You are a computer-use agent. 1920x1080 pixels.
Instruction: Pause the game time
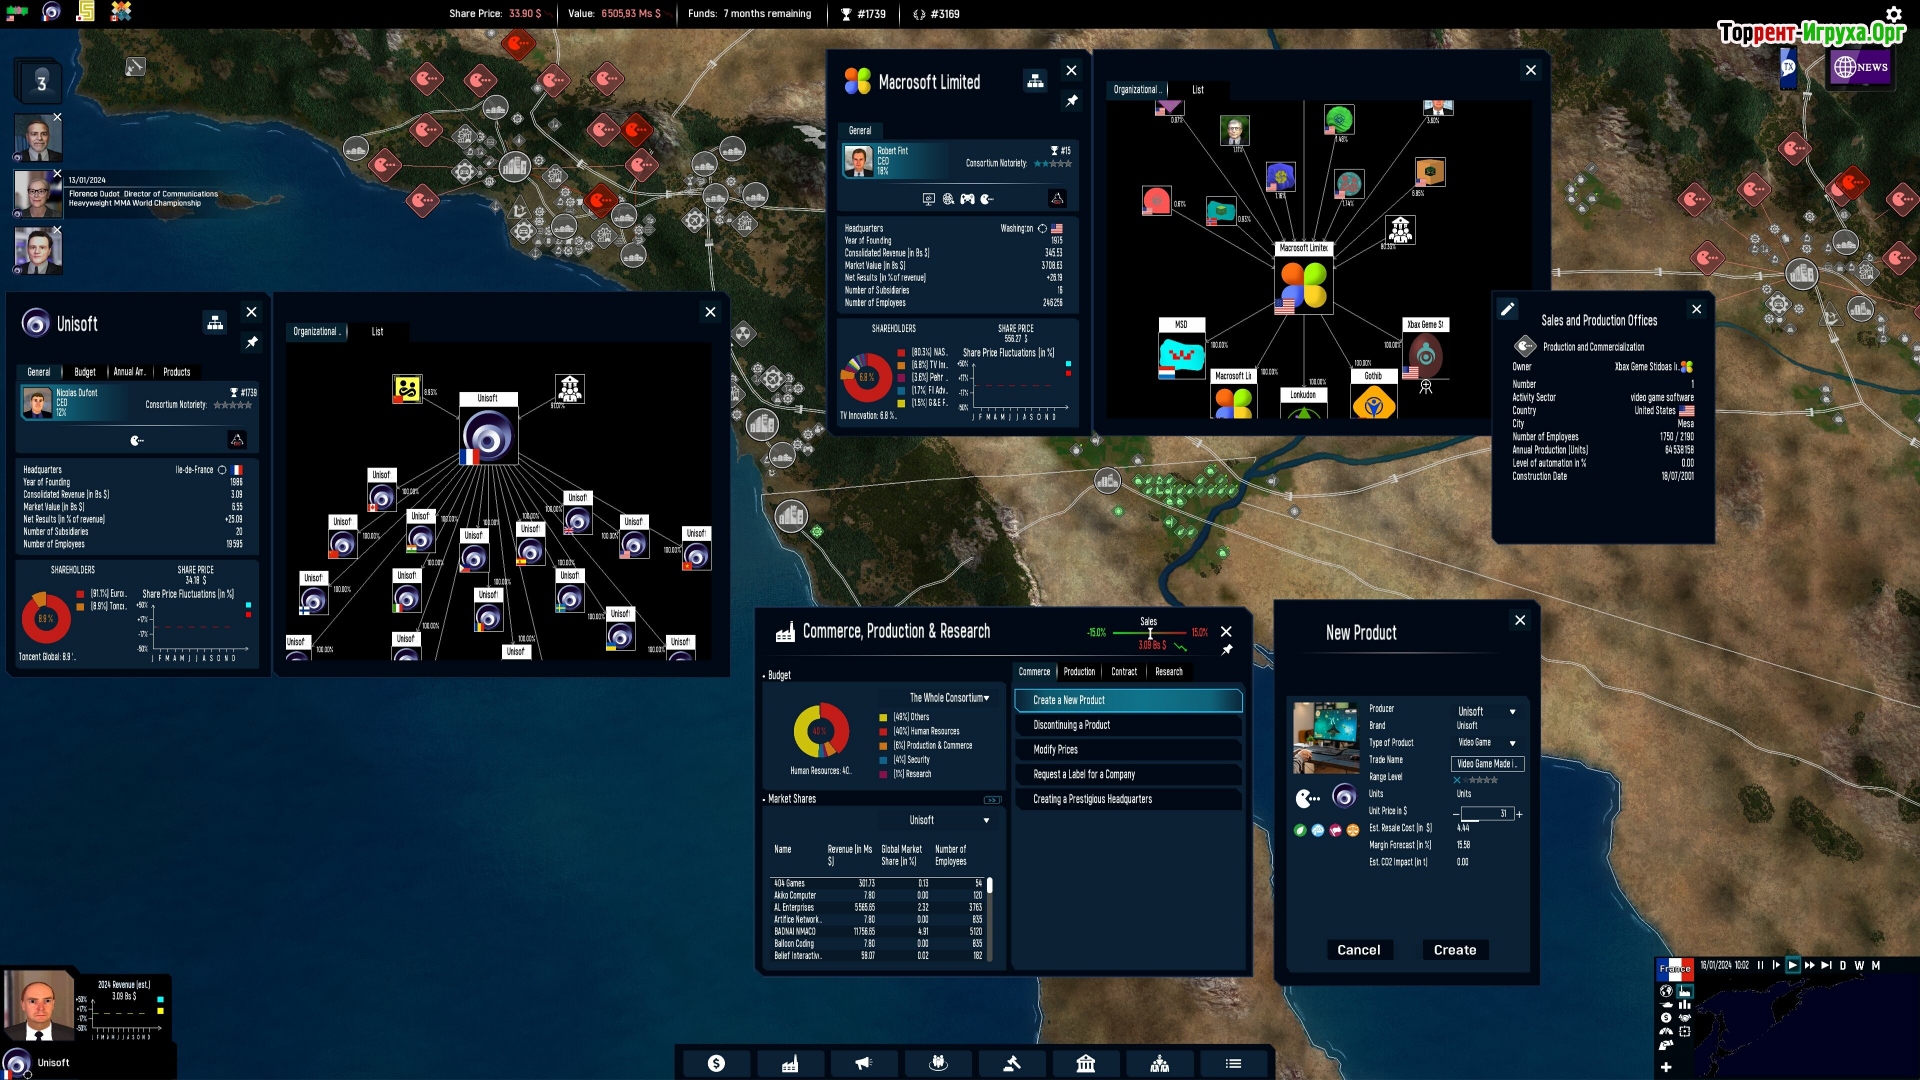point(1760,965)
